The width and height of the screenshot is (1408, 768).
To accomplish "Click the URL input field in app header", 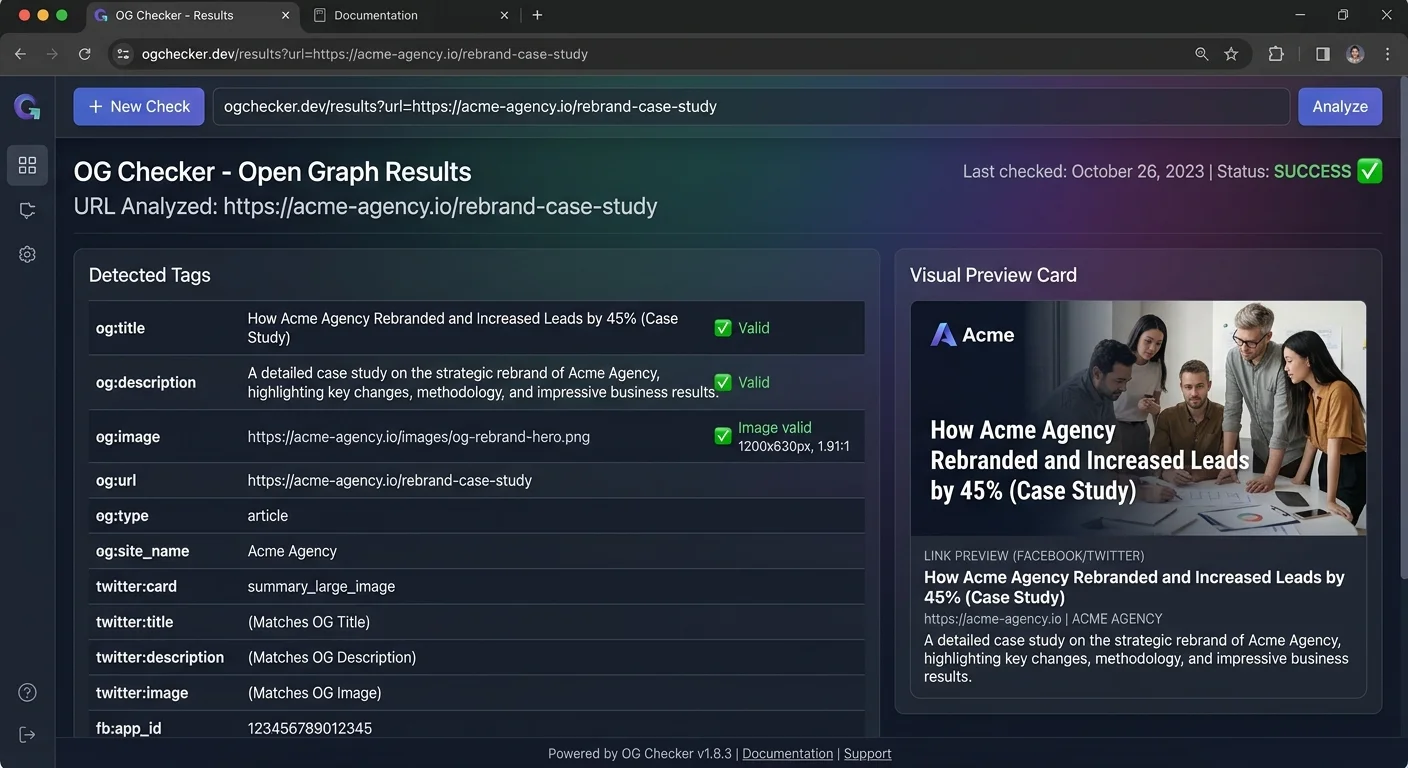I will (751, 106).
